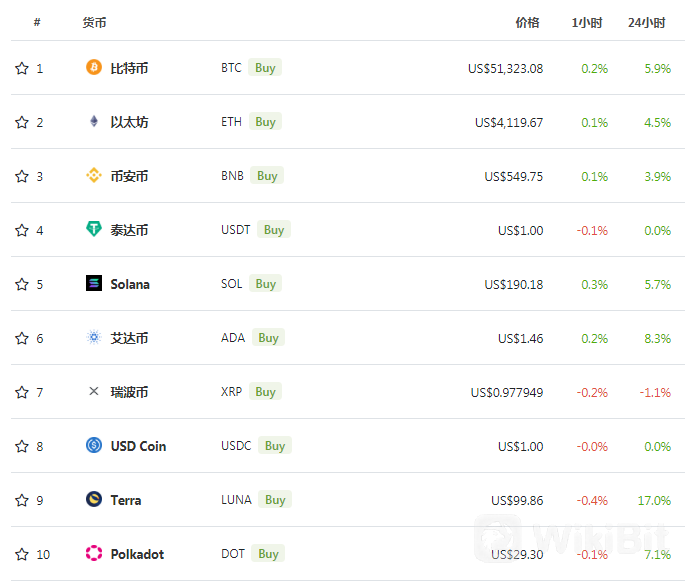Click the Cardano ADA logo icon
The height and width of the screenshot is (581, 685).
pos(93,337)
